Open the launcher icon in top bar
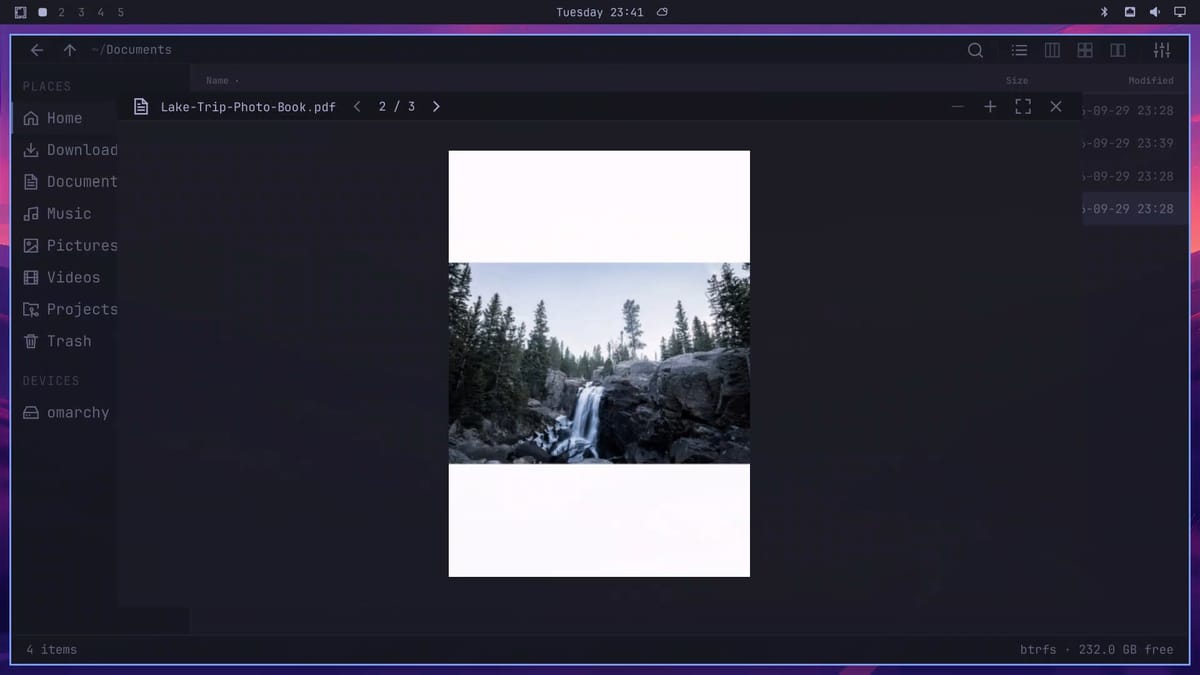This screenshot has width=1200, height=675. pos(20,12)
